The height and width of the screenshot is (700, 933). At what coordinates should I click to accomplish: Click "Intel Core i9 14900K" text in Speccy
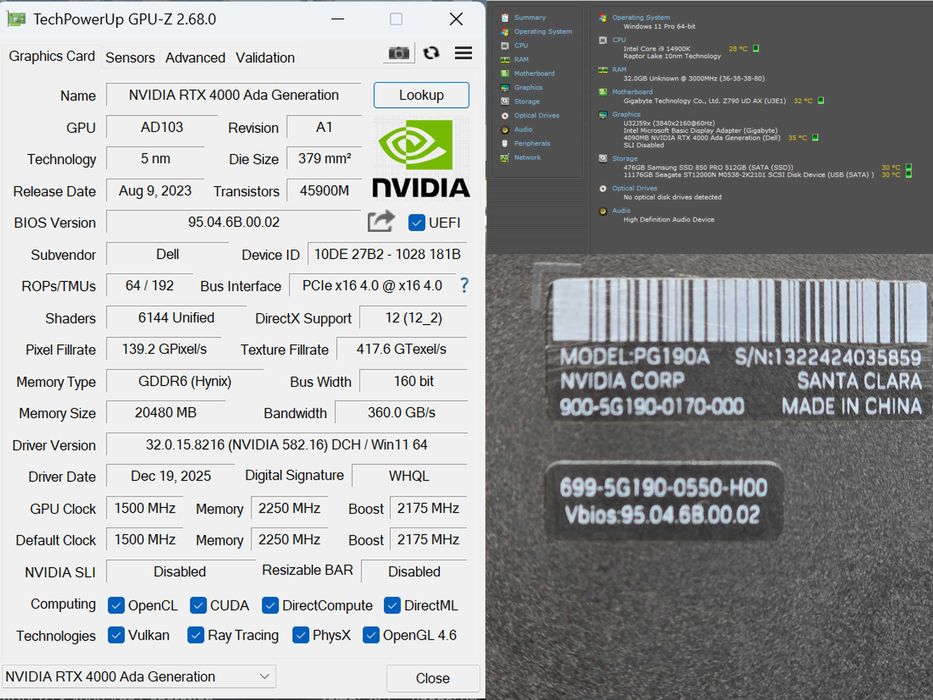[656, 49]
